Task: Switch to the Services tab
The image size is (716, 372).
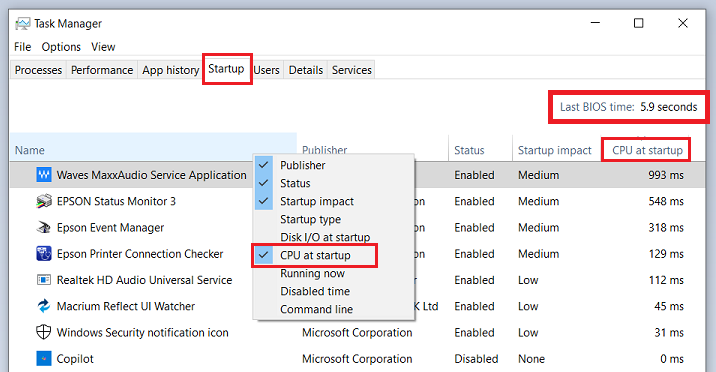Action: (x=352, y=70)
